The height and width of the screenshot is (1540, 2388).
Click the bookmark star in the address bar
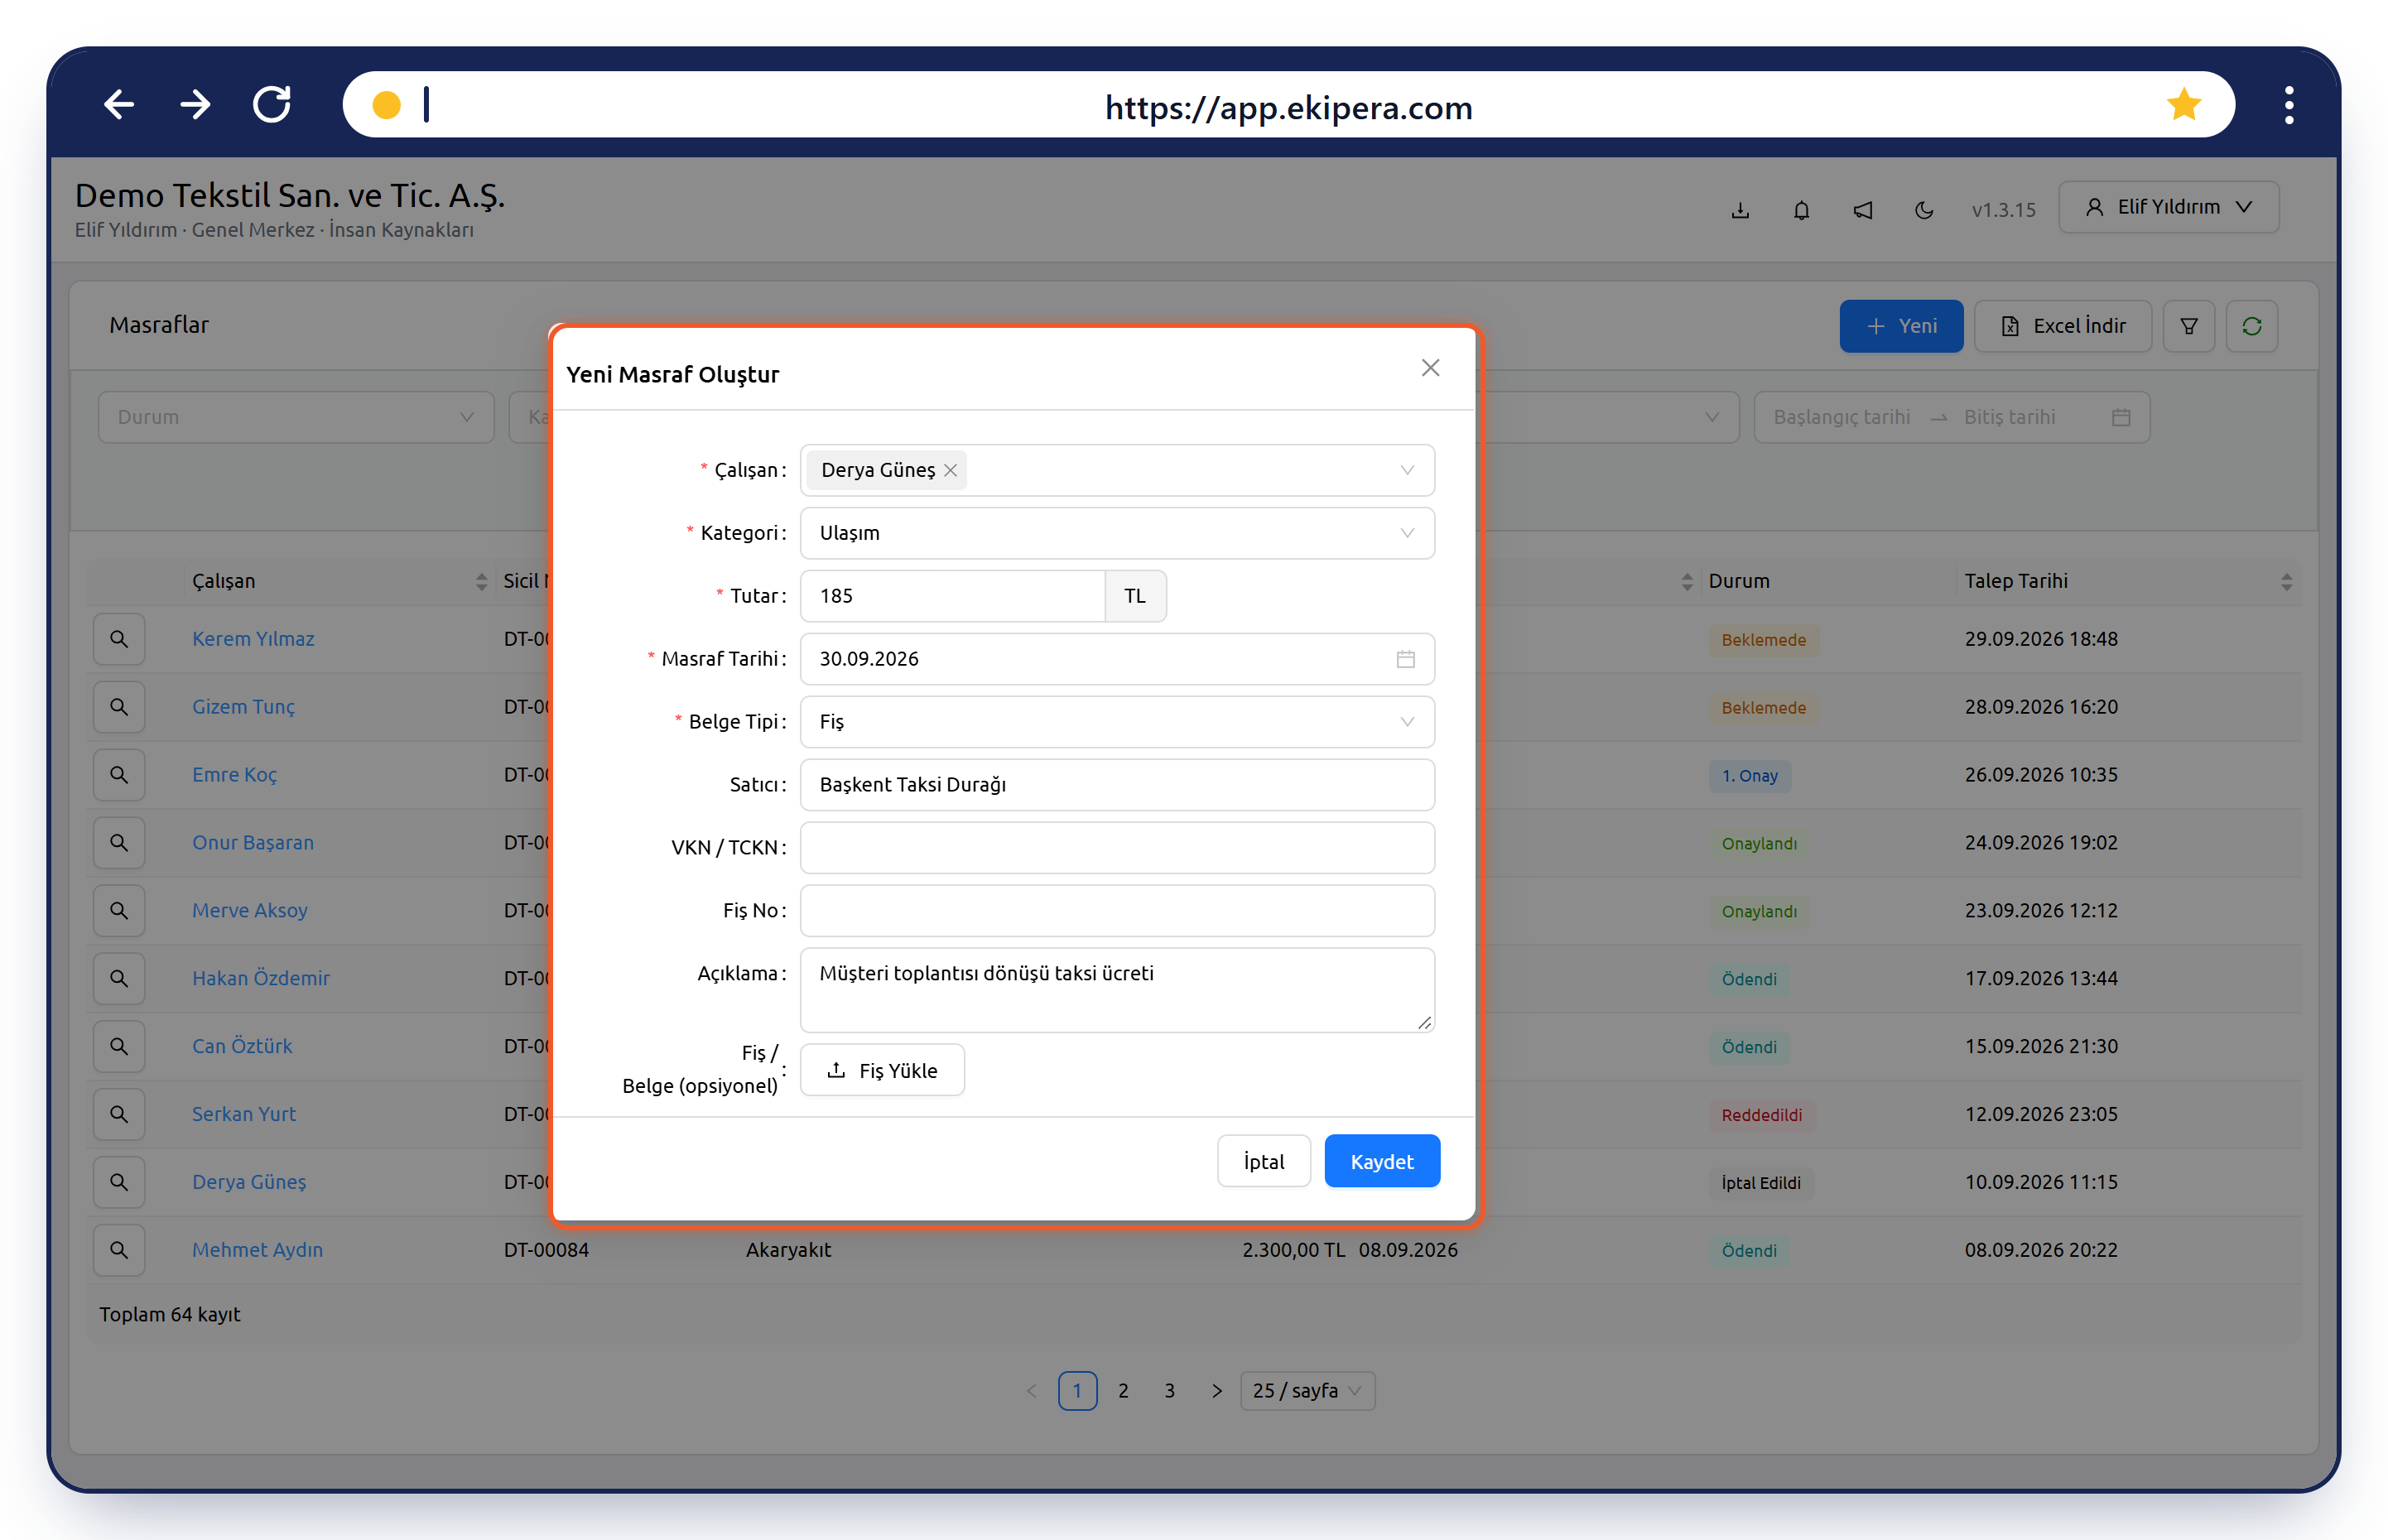click(x=2183, y=105)
